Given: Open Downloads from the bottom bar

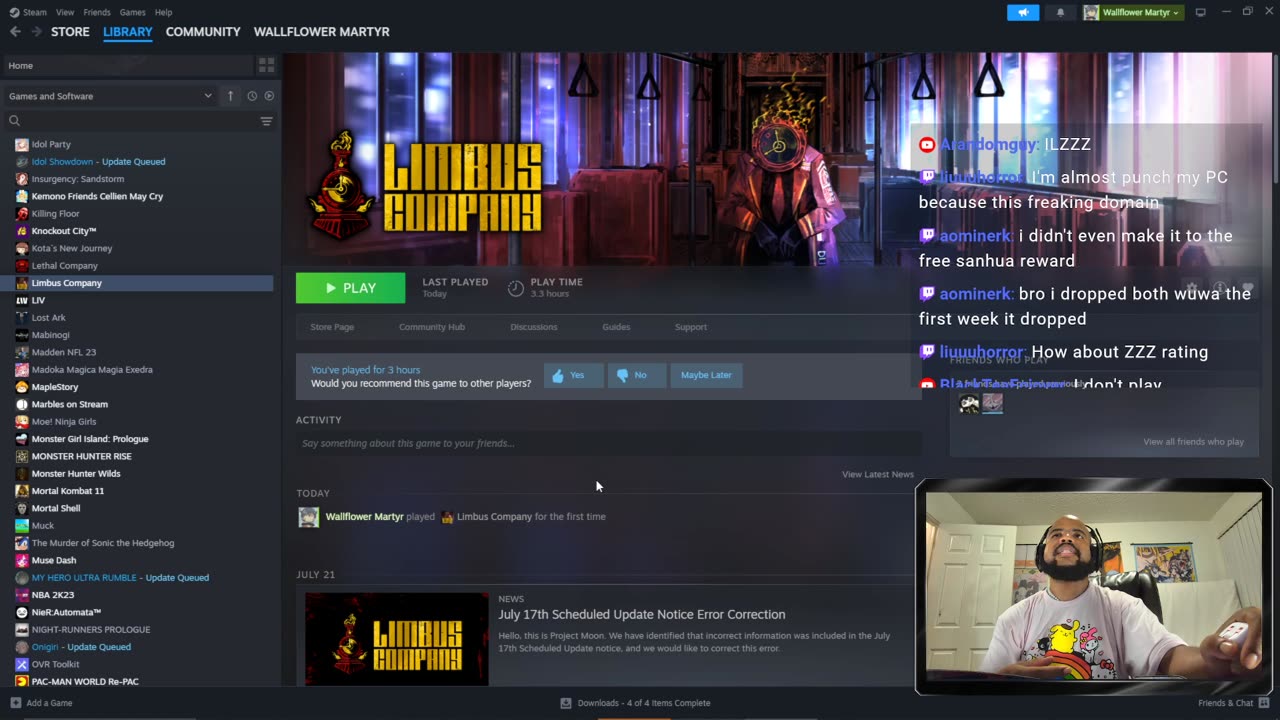Looking at the screenshot, I should click(x=636, y=703).
